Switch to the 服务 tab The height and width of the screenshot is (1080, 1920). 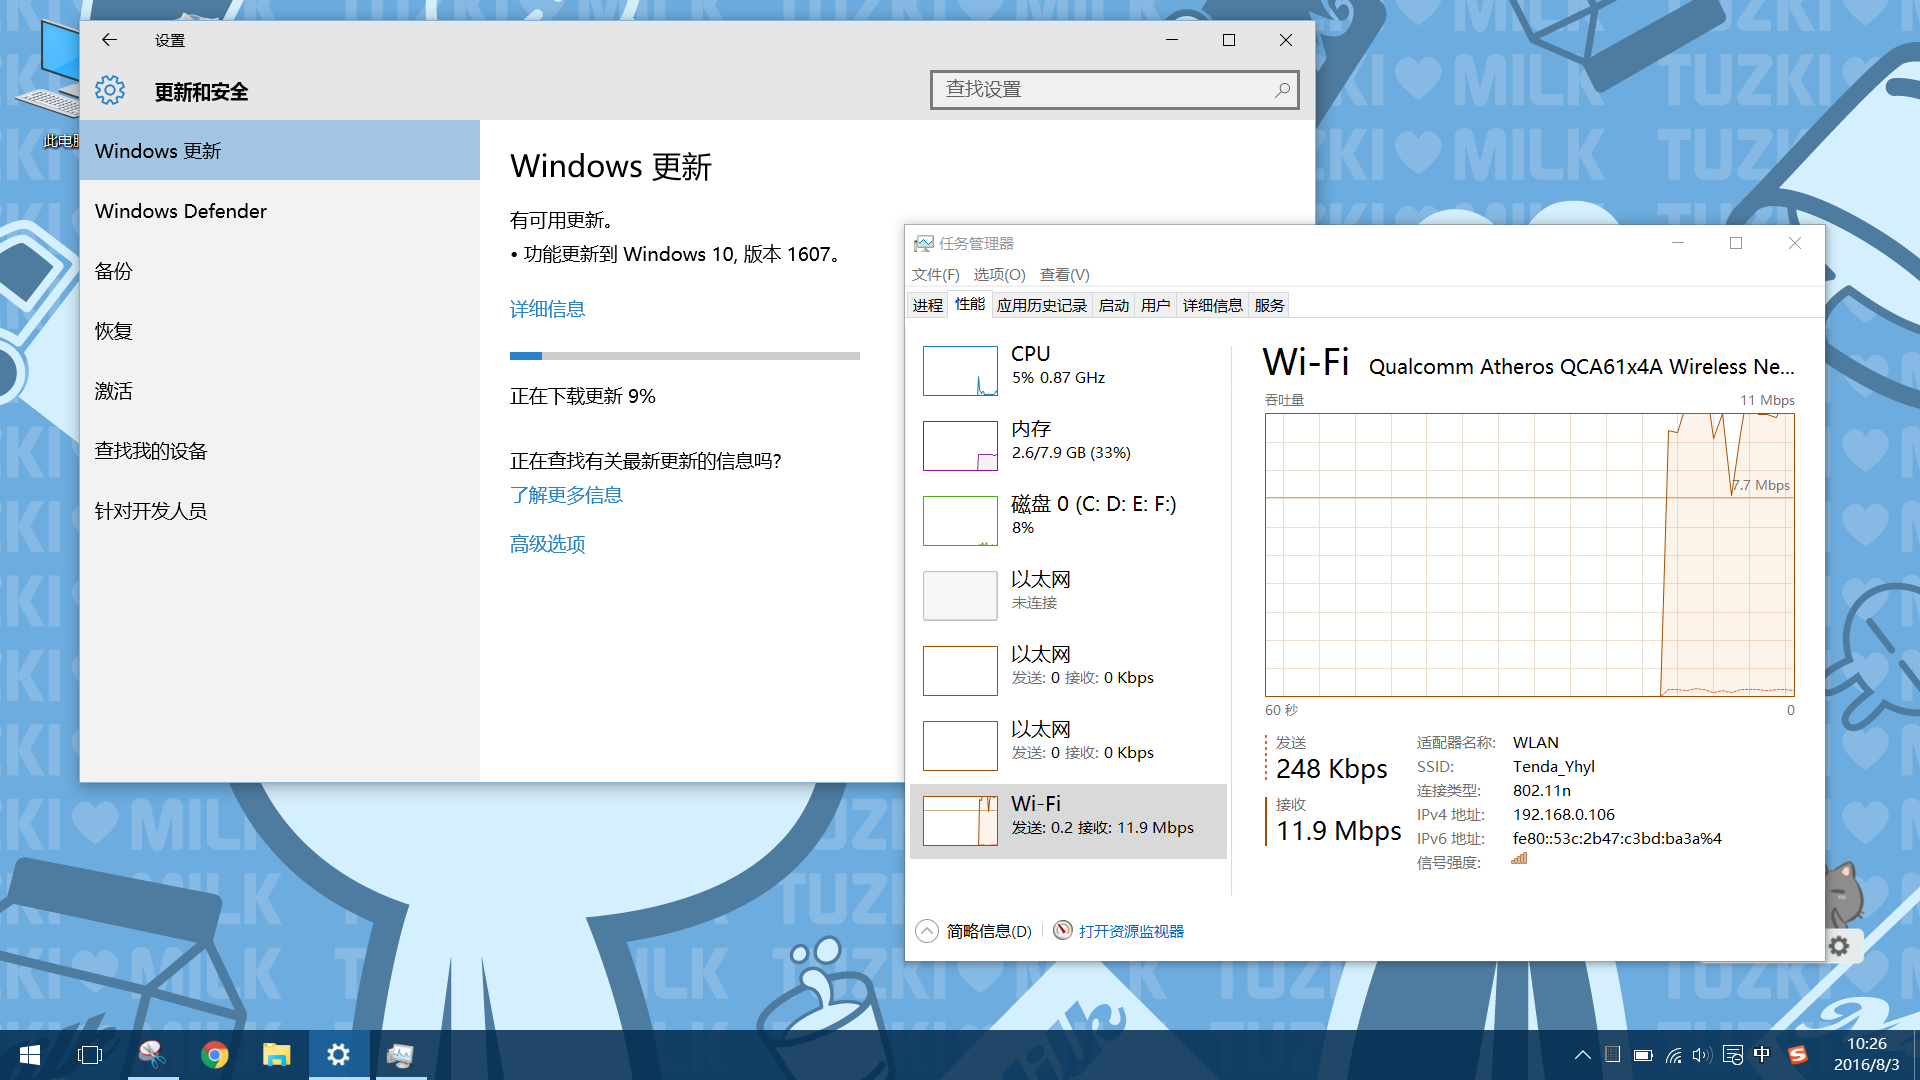[x=1269, y=305]
